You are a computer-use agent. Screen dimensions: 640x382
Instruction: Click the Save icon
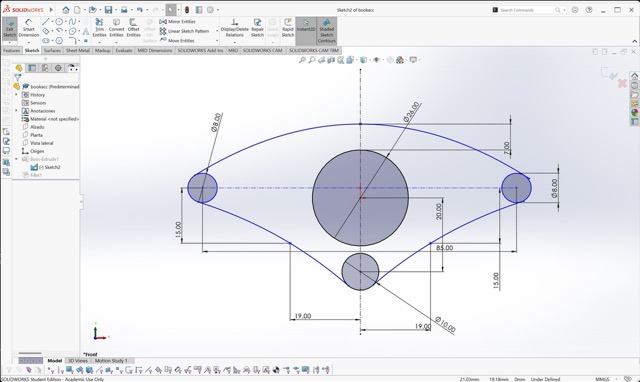108,9
